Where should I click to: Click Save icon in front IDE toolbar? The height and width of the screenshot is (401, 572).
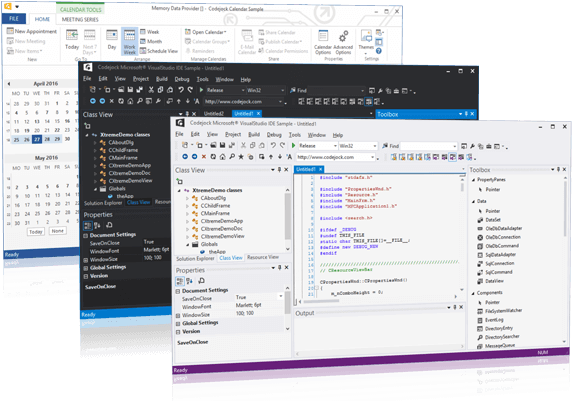(223, 145)
